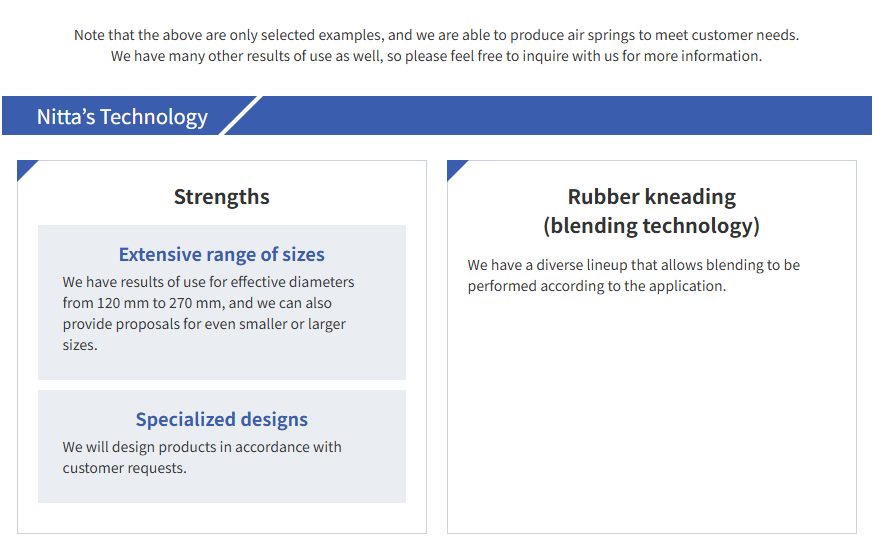Click the 'customer requests.' text
The height and width of the screenshot is (540, 873).
click(124, 468)
